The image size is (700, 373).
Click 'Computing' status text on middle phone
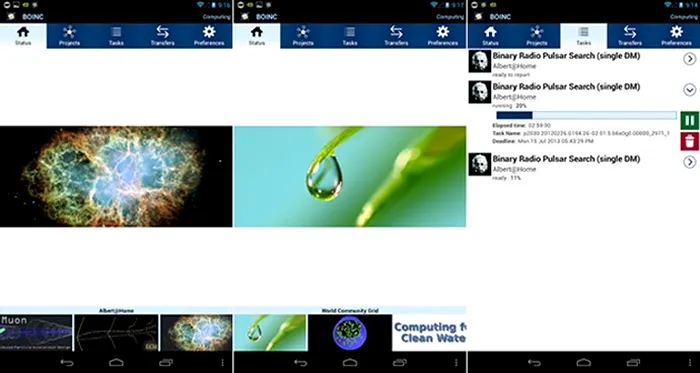coord(450,17)
